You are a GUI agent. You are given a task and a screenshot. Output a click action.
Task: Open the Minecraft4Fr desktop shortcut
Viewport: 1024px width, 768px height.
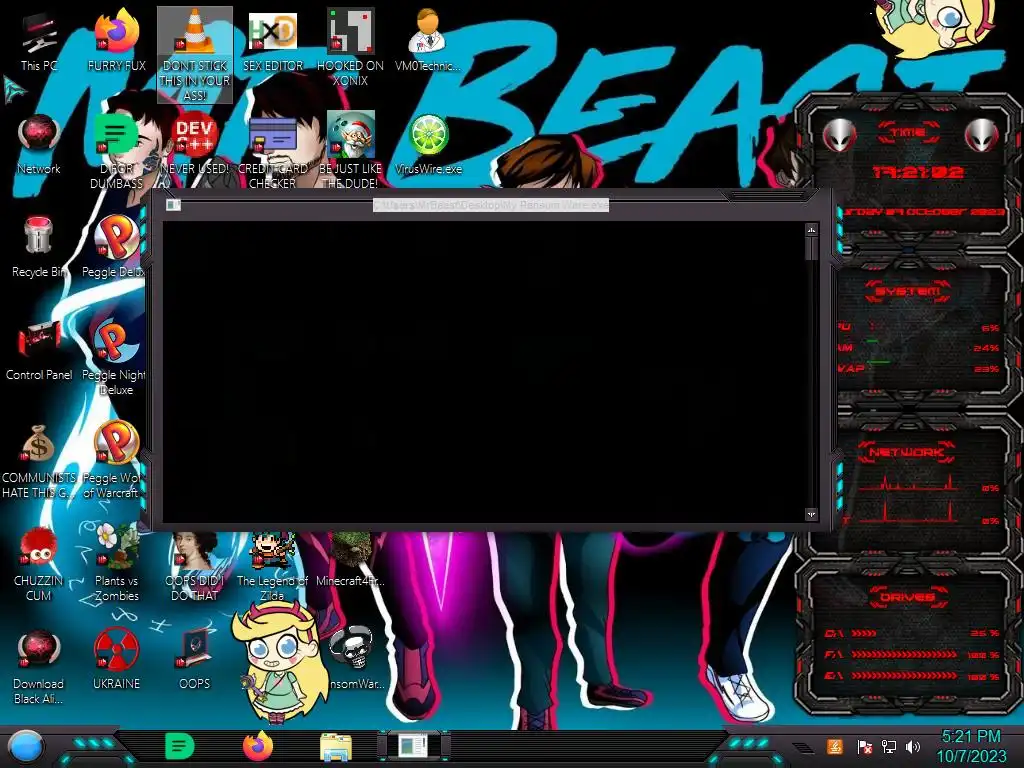[350, 560]
